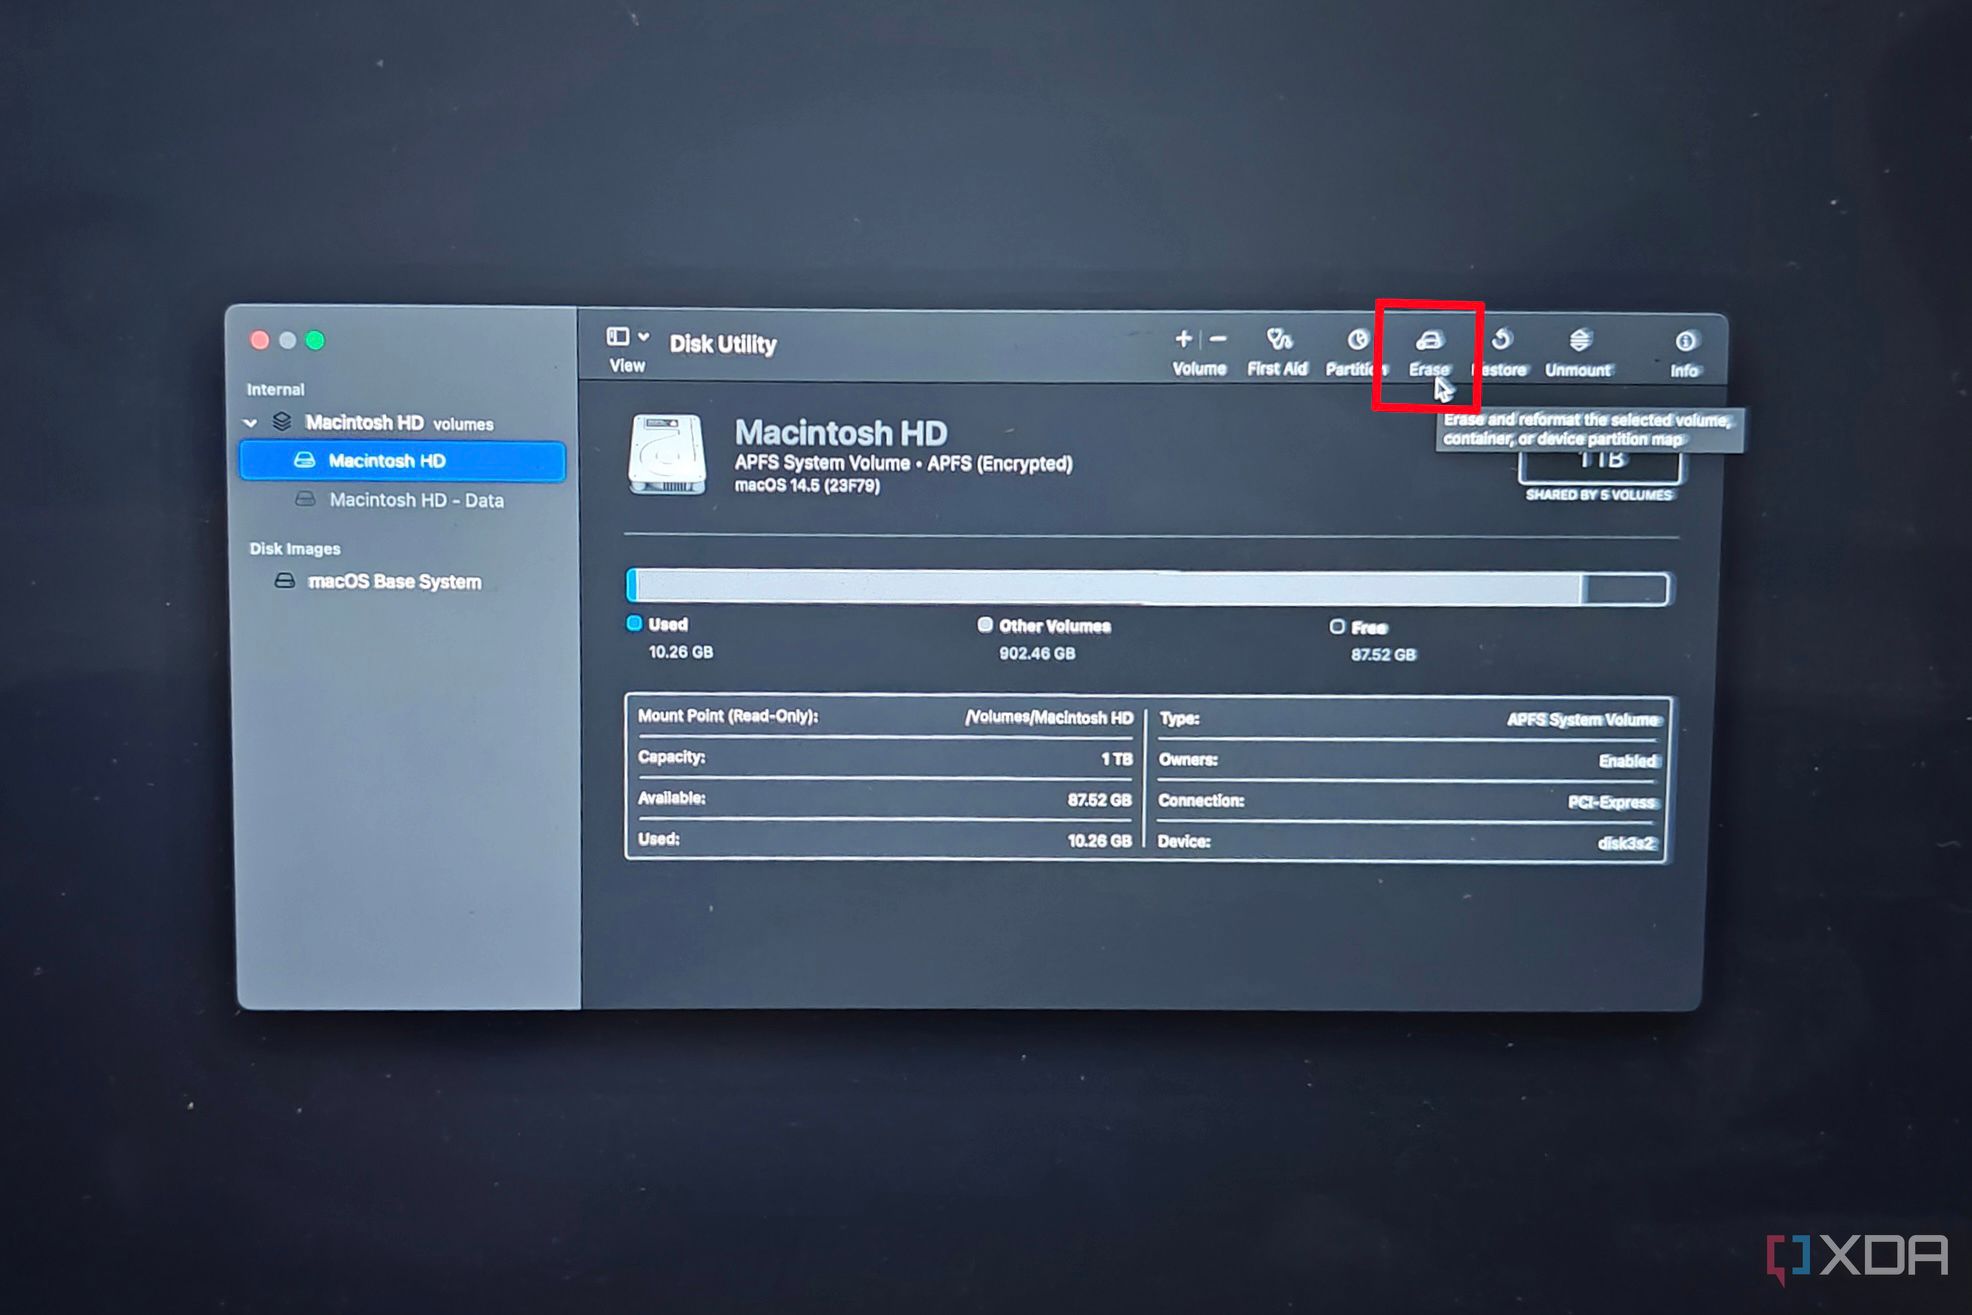Select Macintosh HD volumes container row

400,423
